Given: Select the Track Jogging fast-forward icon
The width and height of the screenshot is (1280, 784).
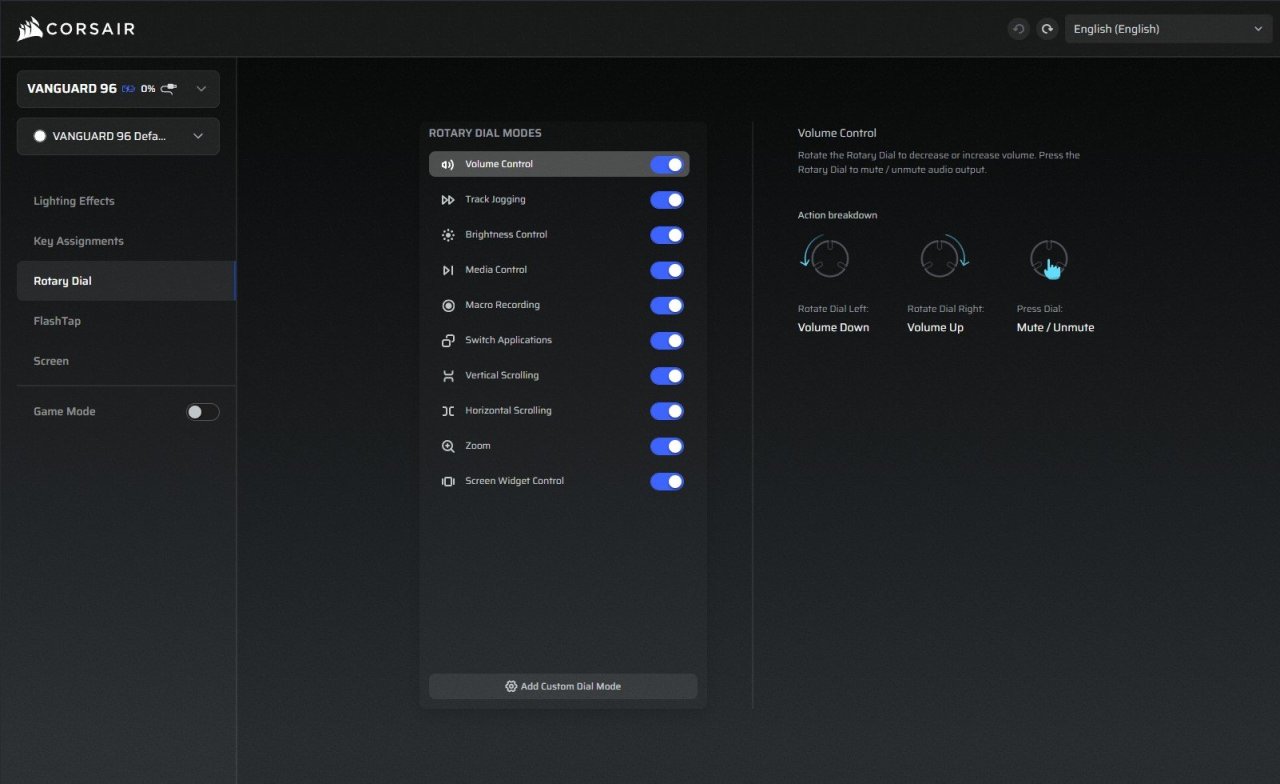Looking at the screenshot, I should (x=448, y=200).
